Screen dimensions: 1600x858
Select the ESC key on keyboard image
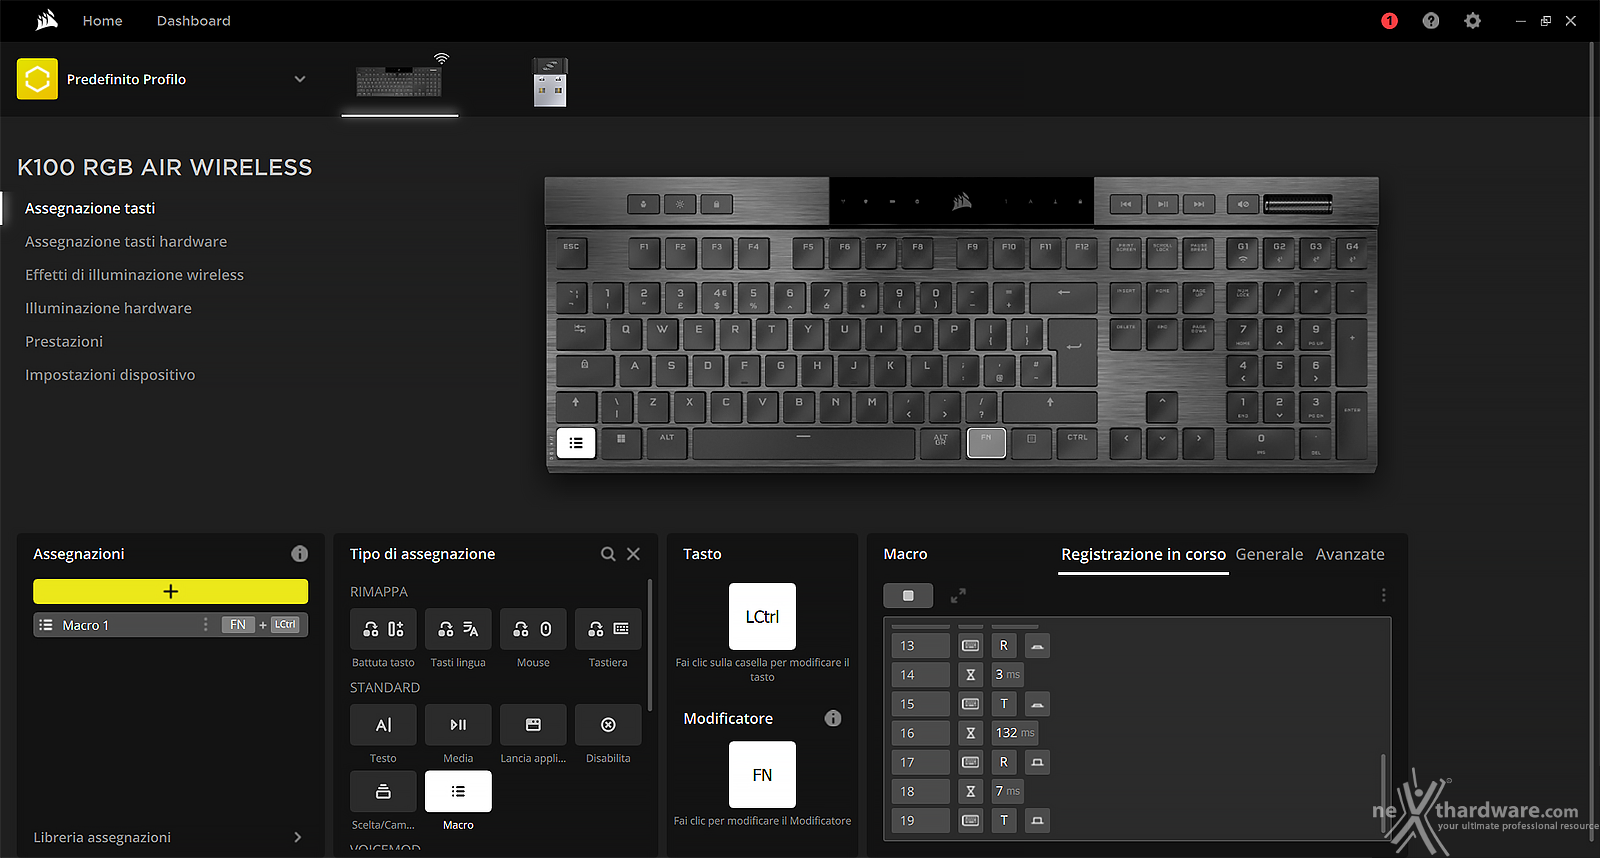[x=571, y=253]
